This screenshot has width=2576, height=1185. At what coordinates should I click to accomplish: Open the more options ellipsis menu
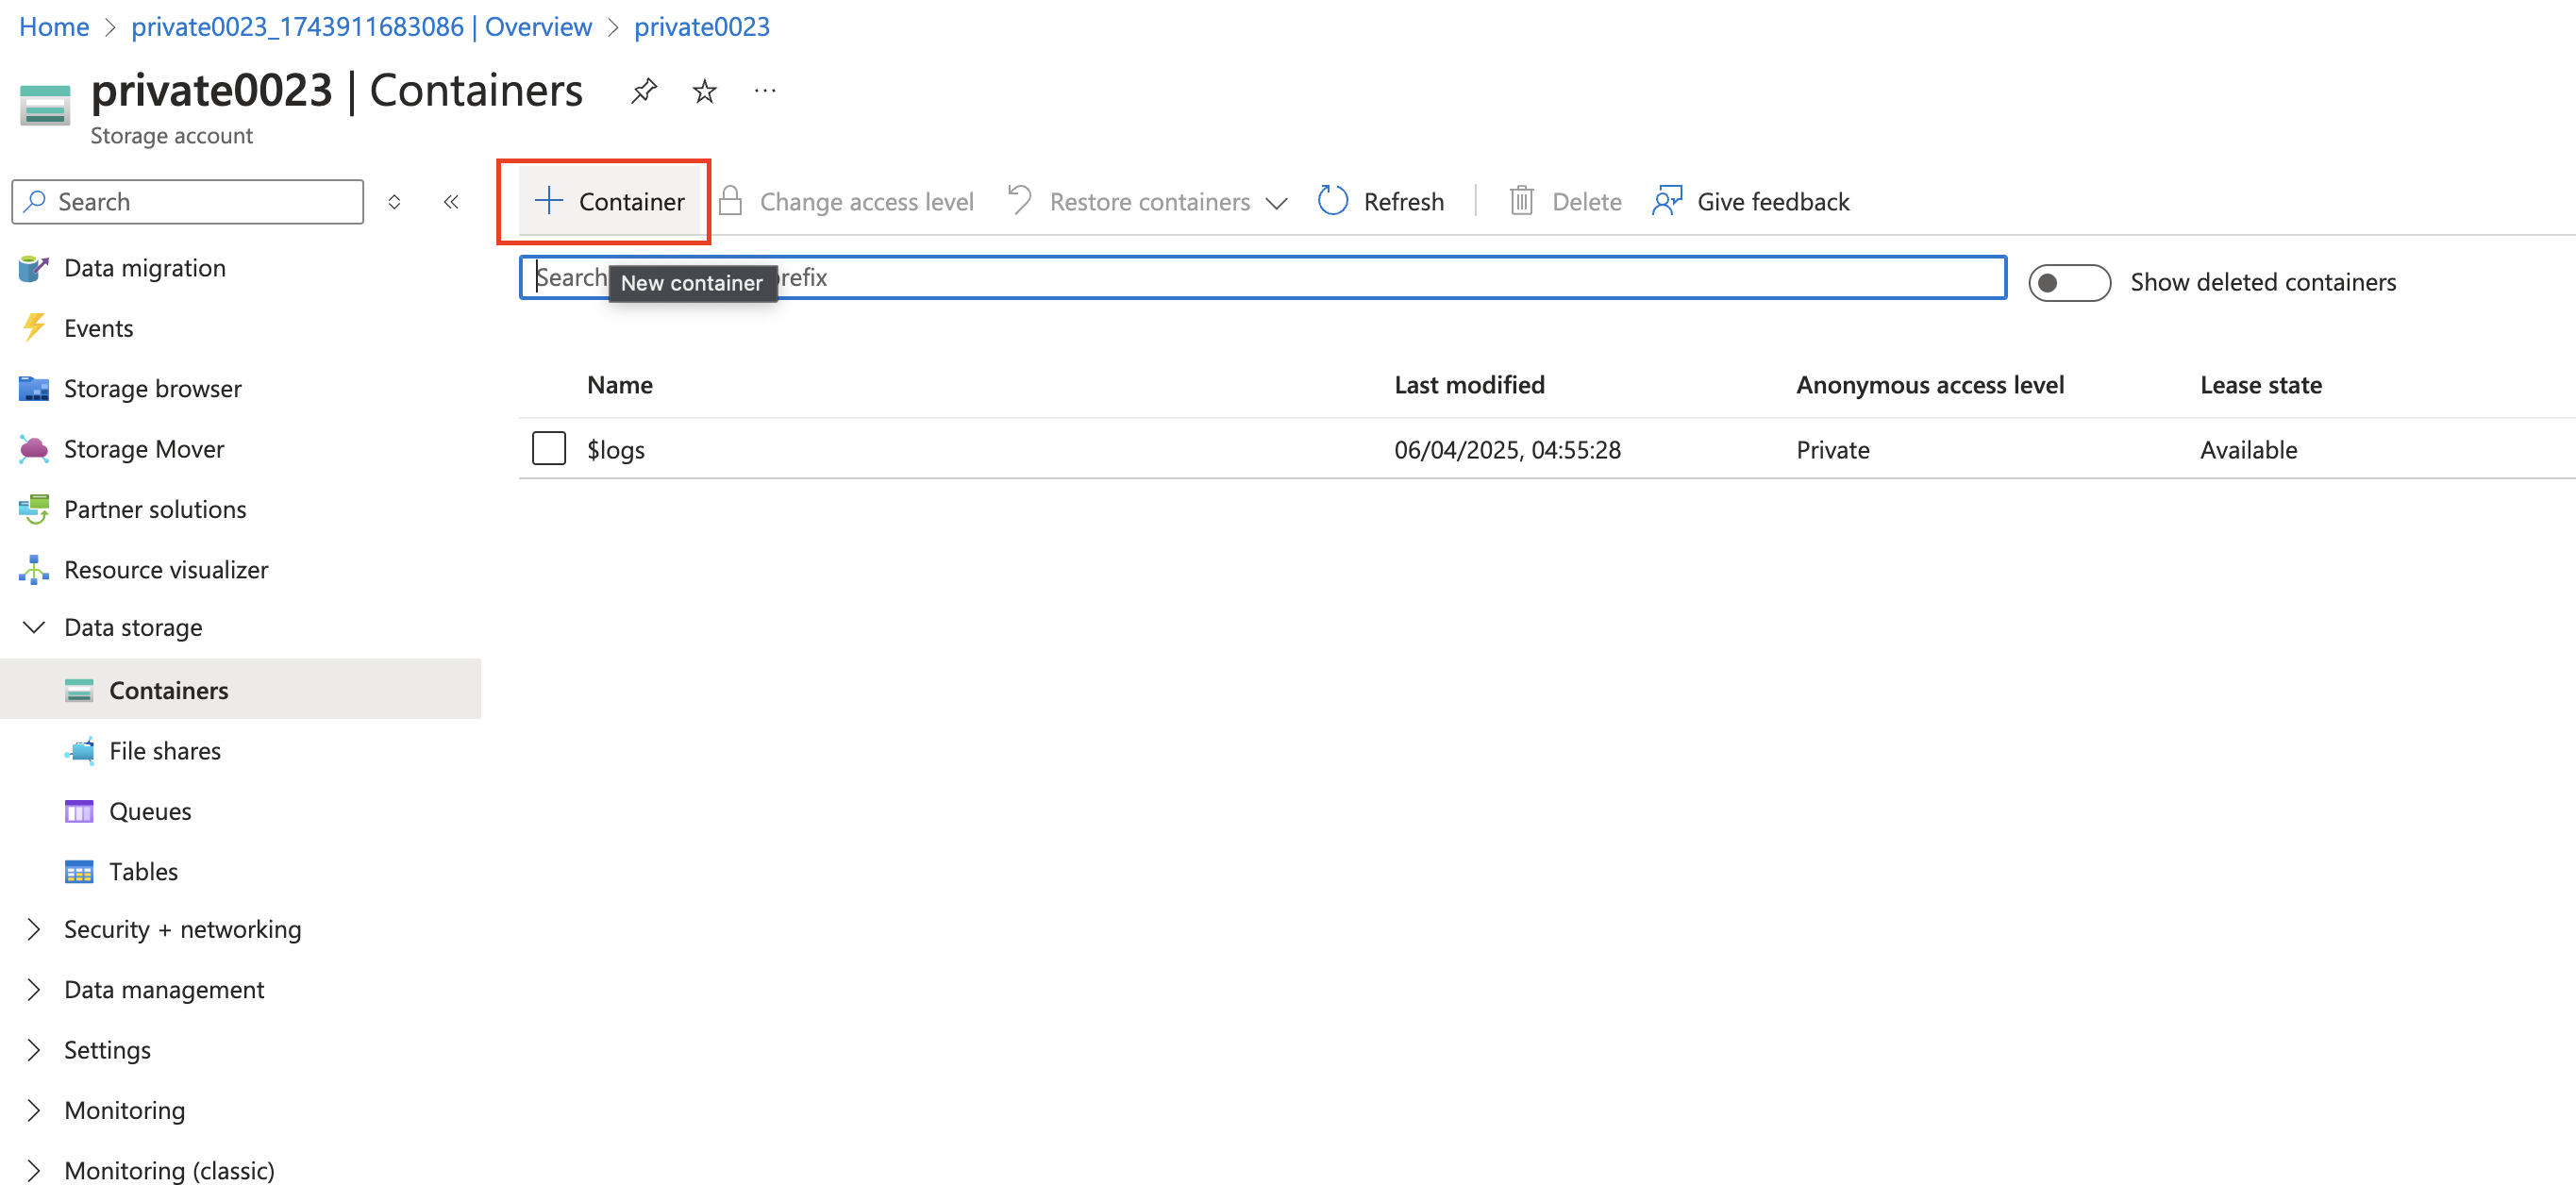[765, 91]
